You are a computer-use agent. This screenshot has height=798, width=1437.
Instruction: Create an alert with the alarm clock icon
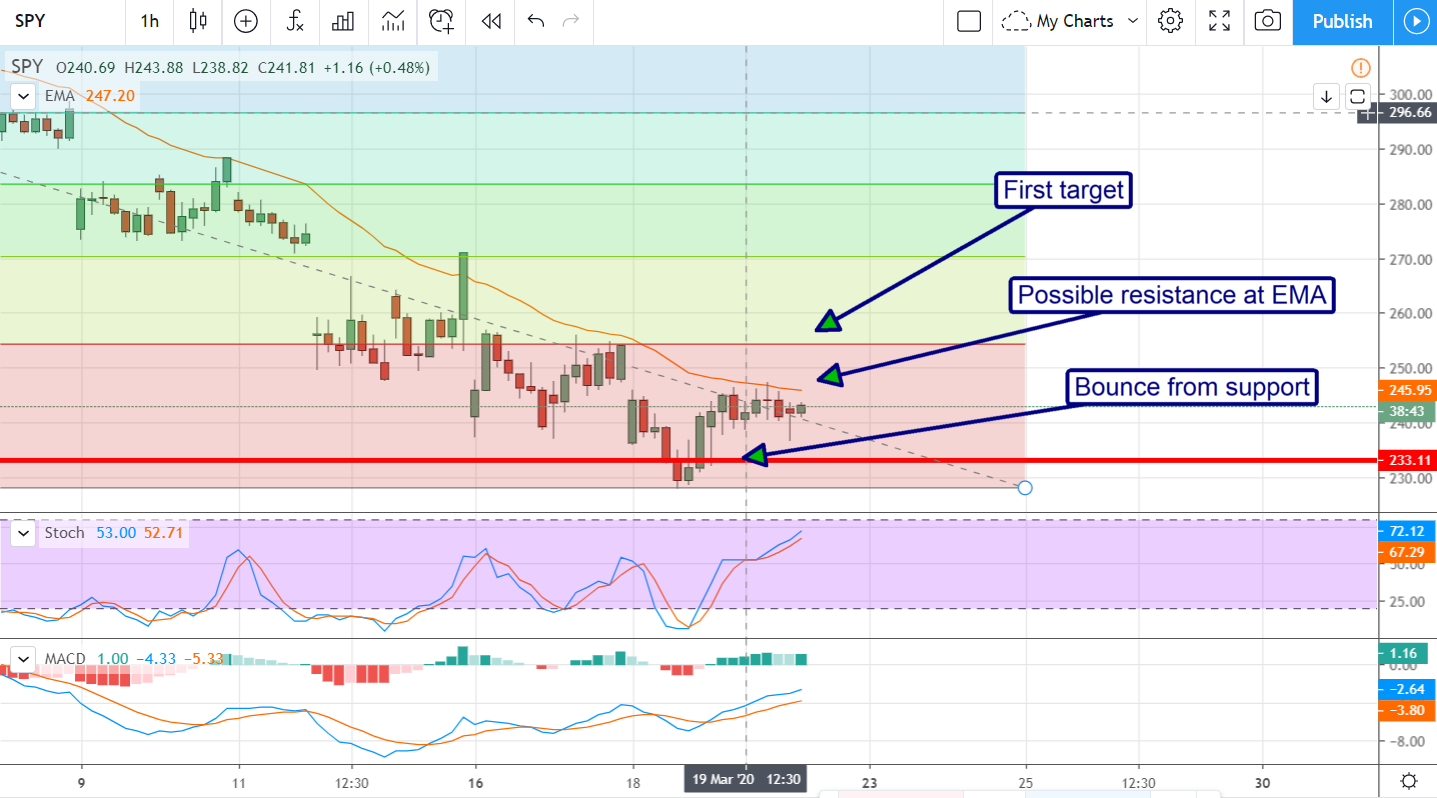coord(441,21)
